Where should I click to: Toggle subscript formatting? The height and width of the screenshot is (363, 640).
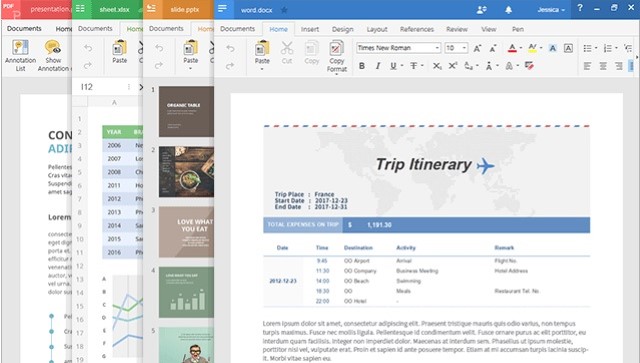tap(437, 66)
